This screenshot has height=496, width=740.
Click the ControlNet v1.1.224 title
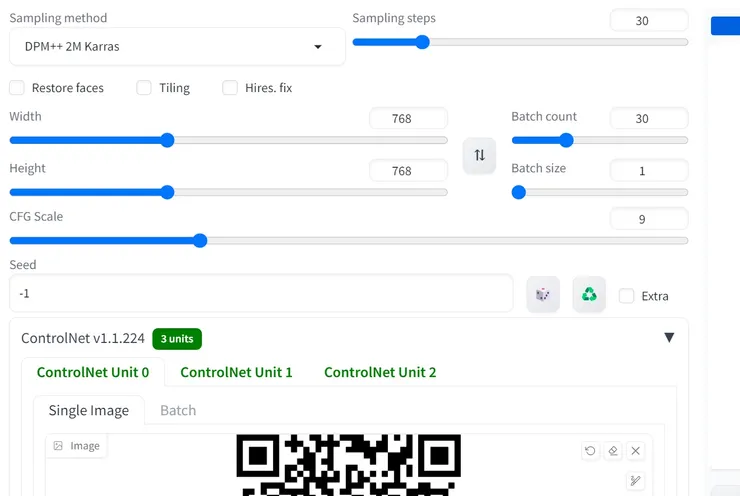pyautogui.click(x=83, y=338)
